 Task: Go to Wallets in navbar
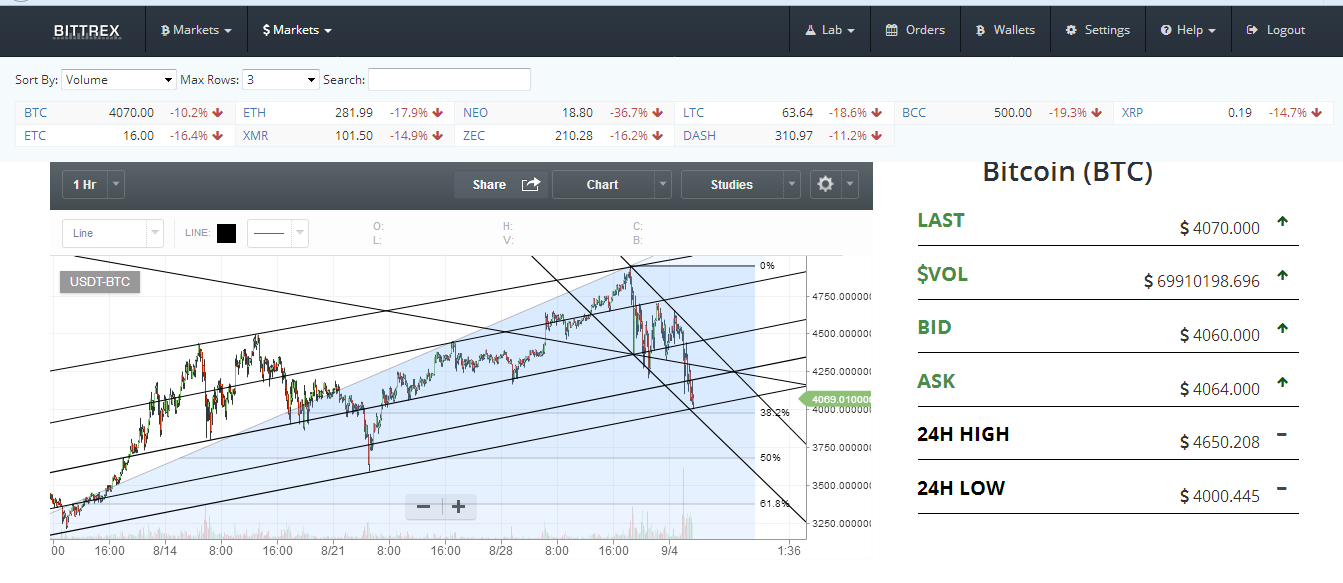[1005, 30]
